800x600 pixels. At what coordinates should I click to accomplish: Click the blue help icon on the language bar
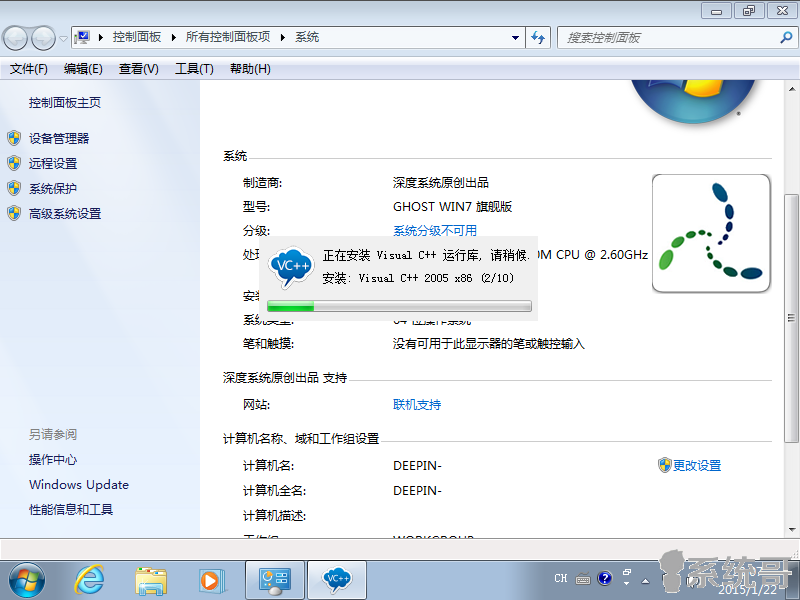[605, 578]
